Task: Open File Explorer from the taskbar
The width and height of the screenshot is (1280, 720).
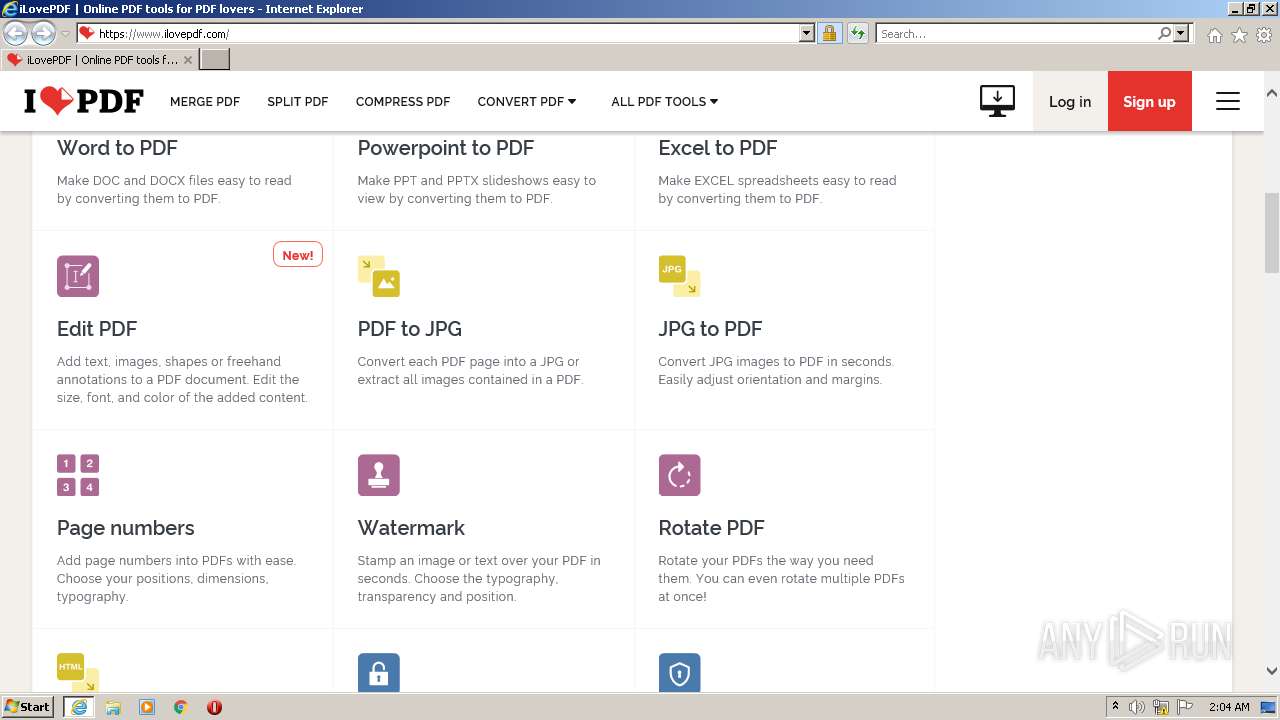Action: 113,707
